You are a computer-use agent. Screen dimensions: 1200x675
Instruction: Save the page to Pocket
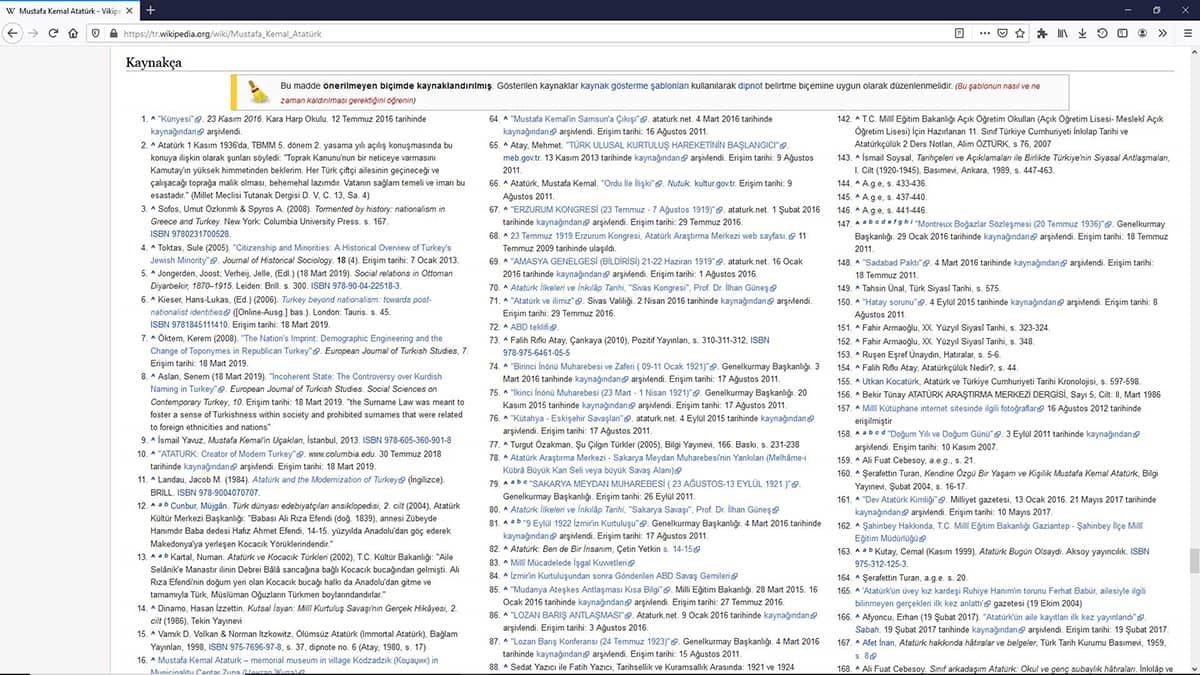click(1002, 33)
